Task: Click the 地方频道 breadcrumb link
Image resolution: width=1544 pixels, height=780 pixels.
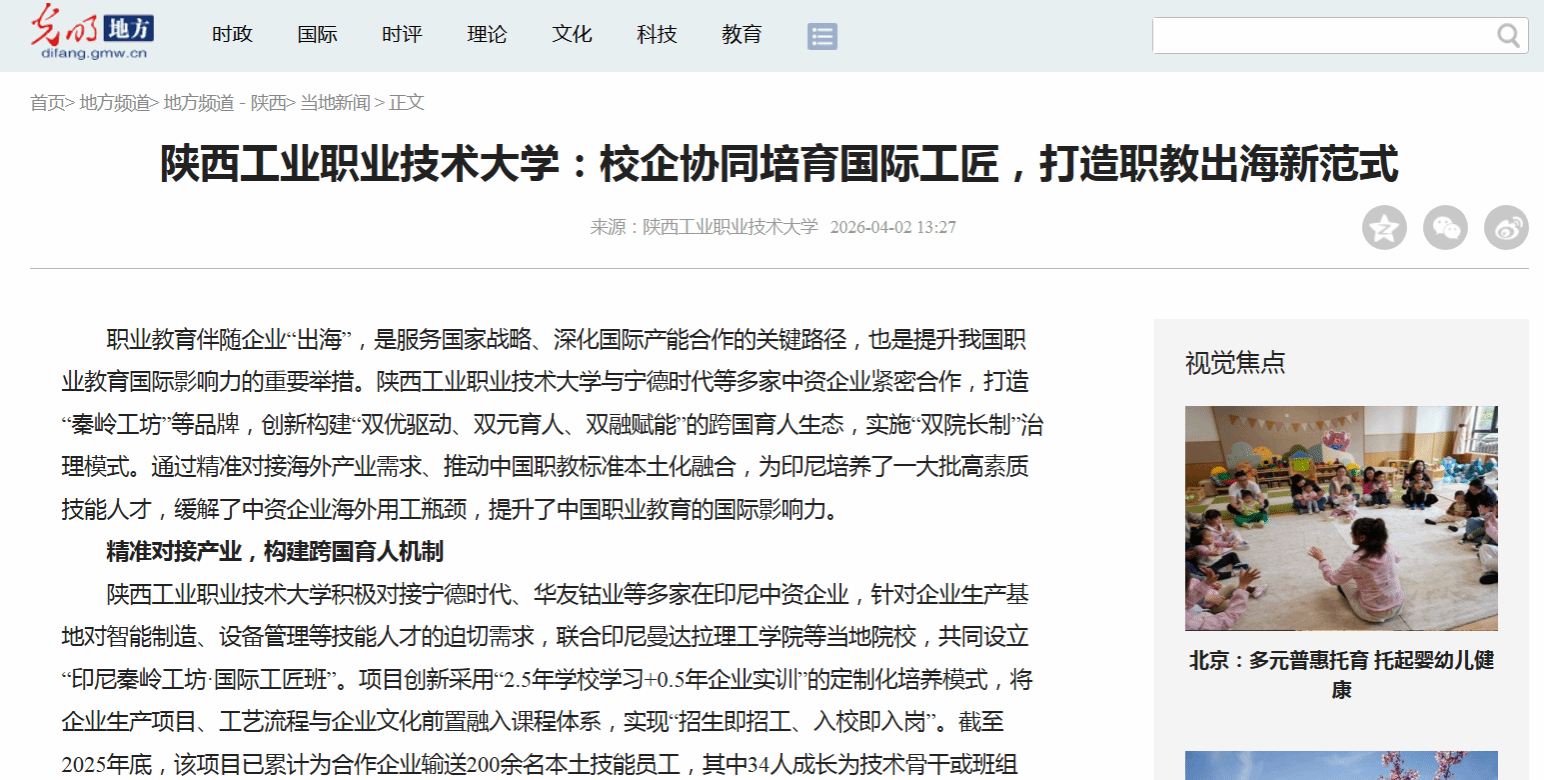Action: (x=115, y=103)
